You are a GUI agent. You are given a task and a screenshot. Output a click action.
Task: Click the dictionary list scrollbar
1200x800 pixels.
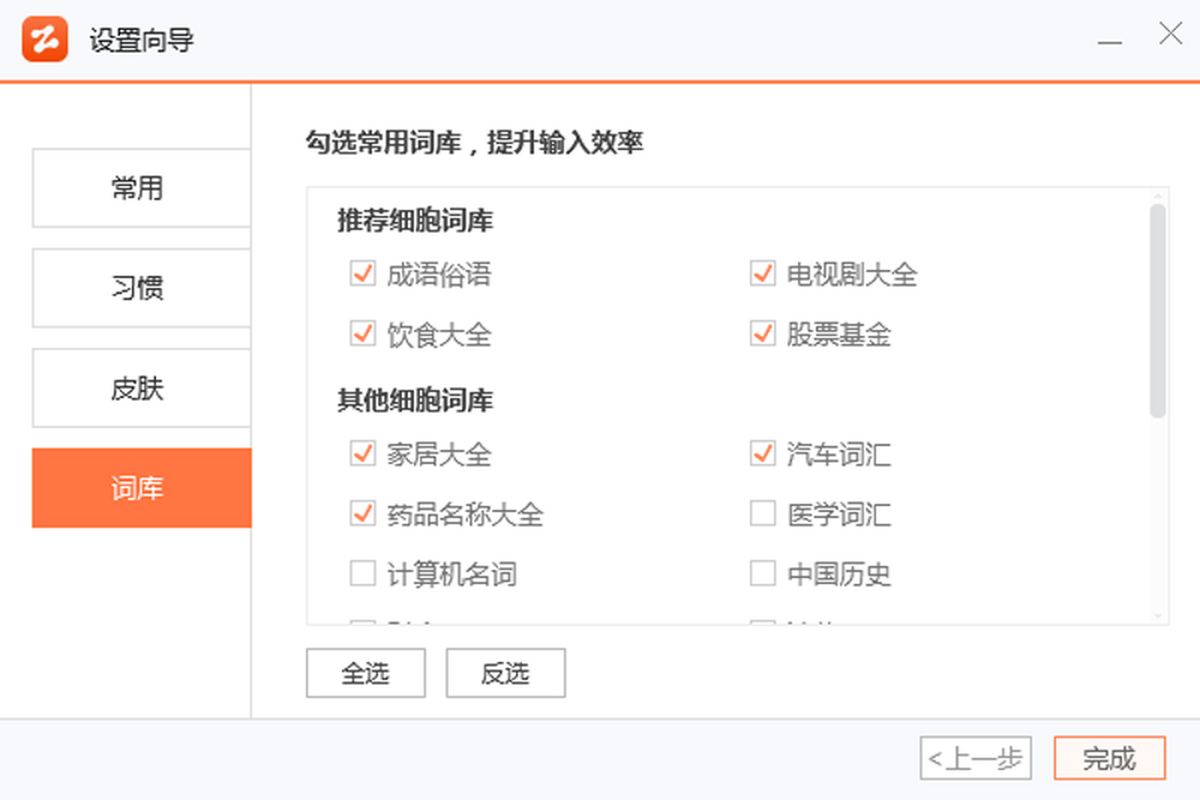1157,310
